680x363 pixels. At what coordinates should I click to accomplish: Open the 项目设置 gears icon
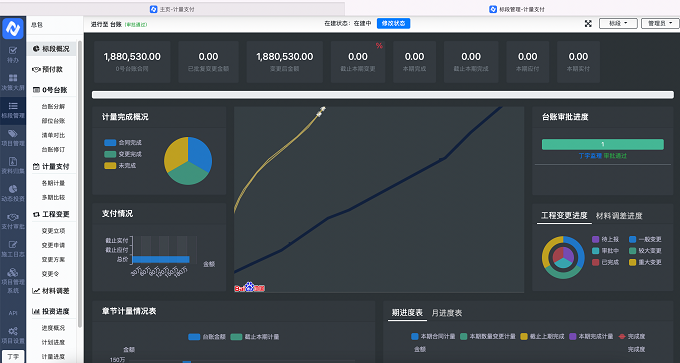point(13,331)
